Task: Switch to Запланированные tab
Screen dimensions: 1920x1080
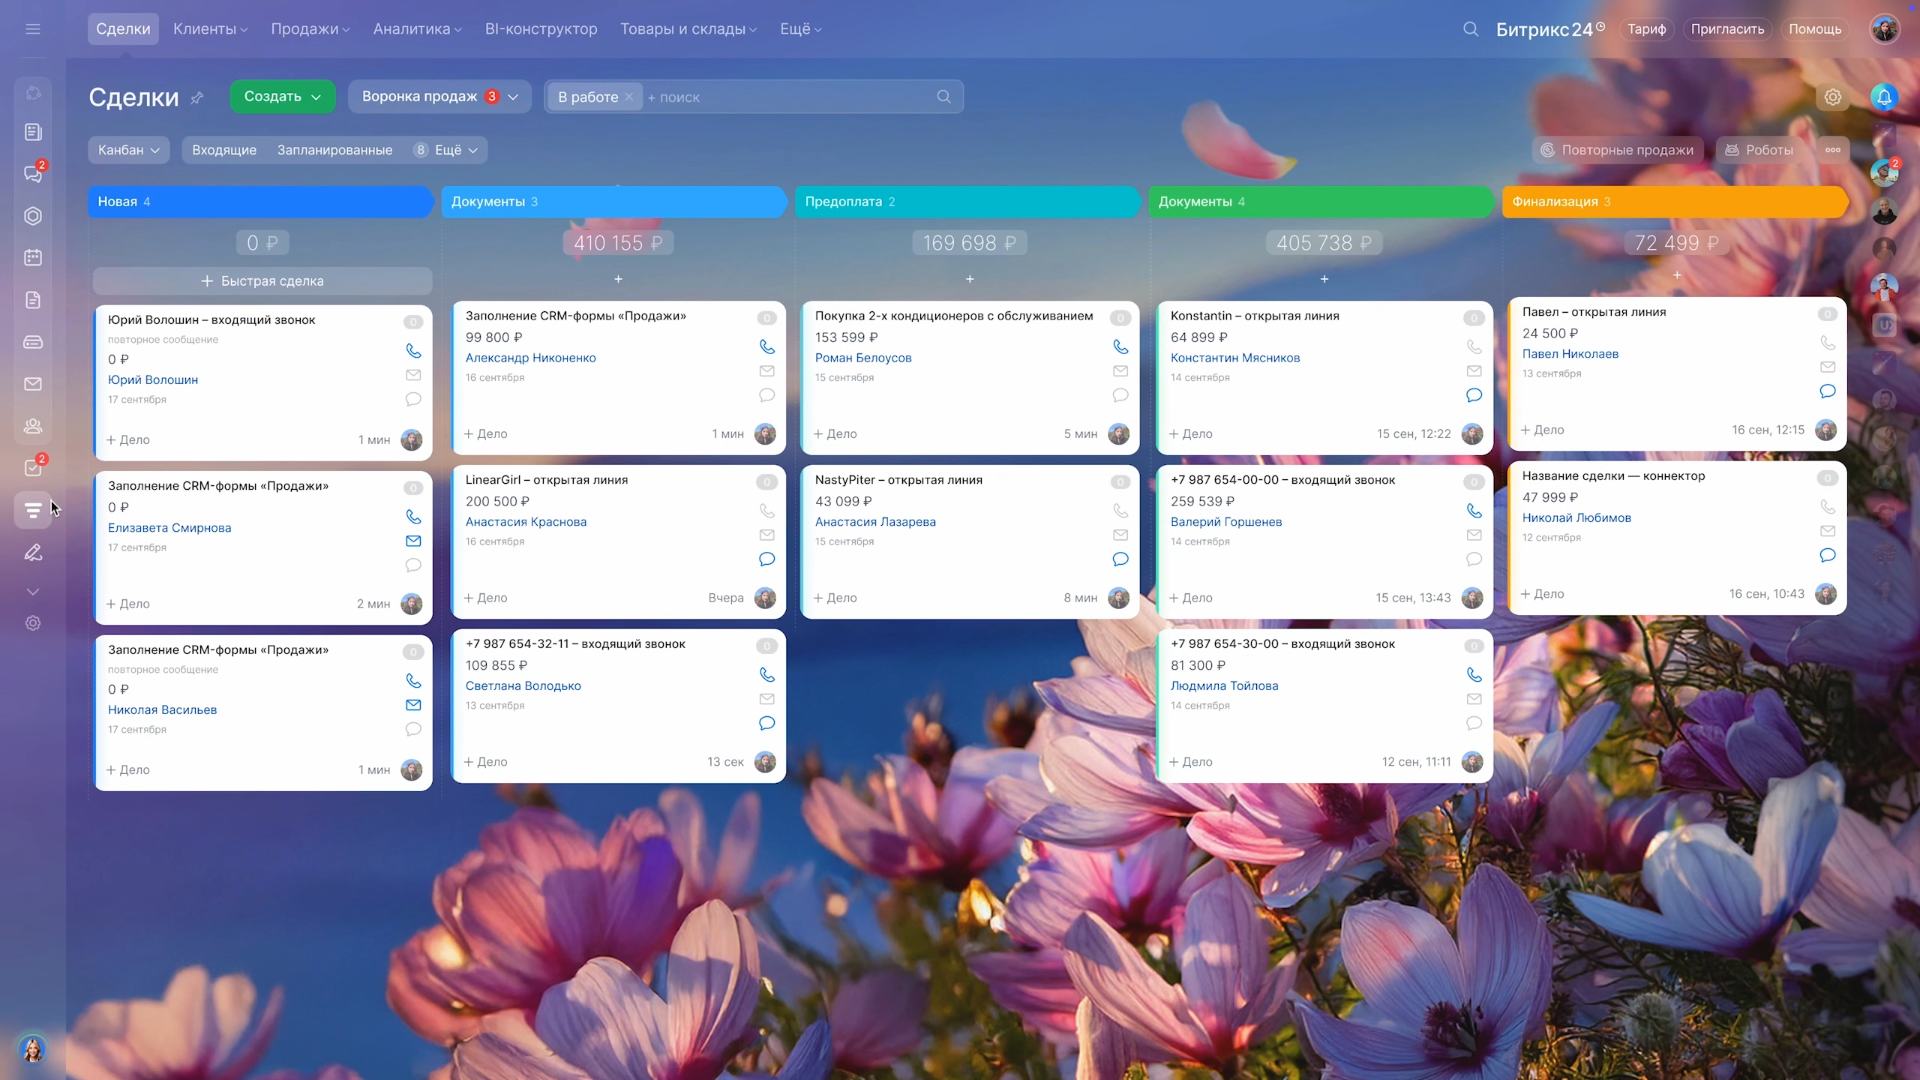Action: [x=334, y=150]
